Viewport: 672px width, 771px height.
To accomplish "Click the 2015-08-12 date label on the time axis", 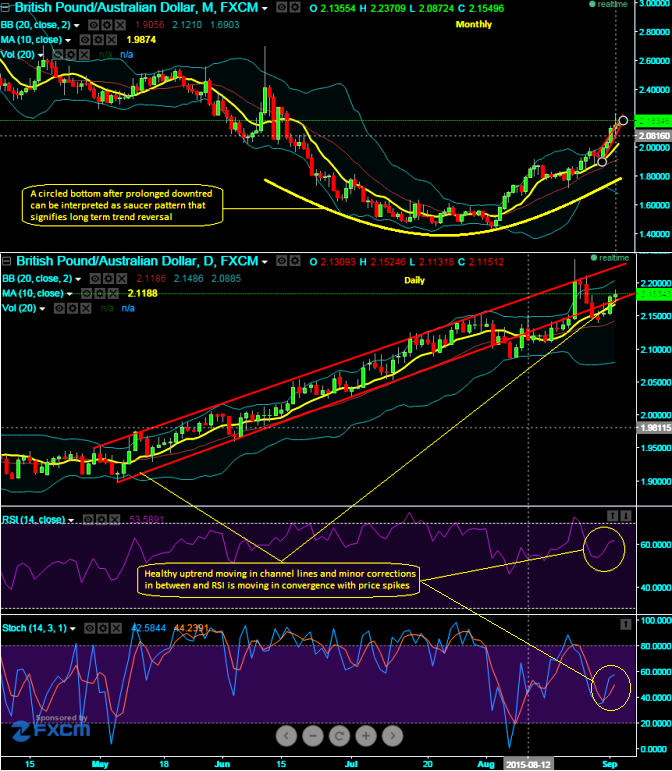I will (528, 765).
